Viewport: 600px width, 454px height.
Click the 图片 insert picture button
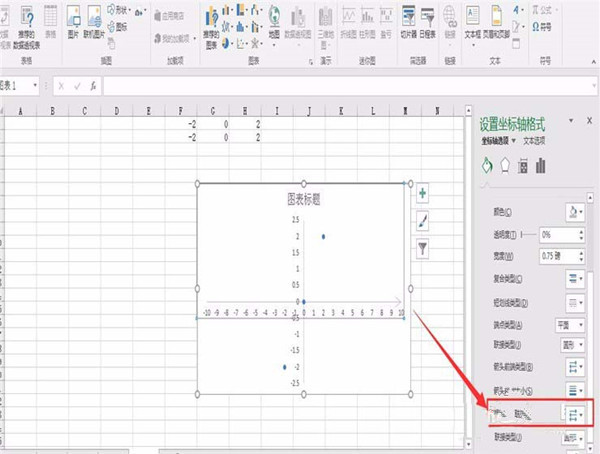(x=72, y=22)
